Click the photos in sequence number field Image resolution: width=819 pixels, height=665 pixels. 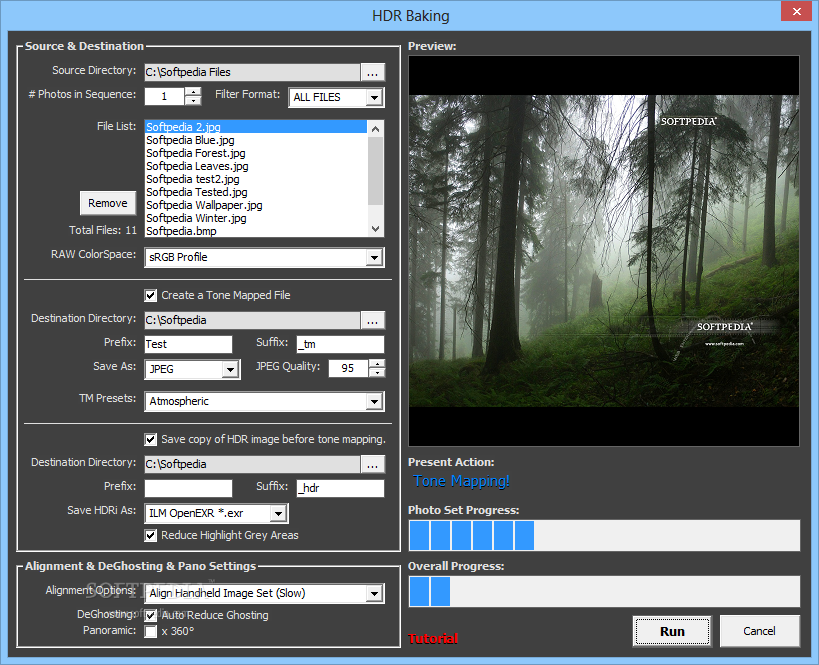pyautogui.click(x=165, y=96)
